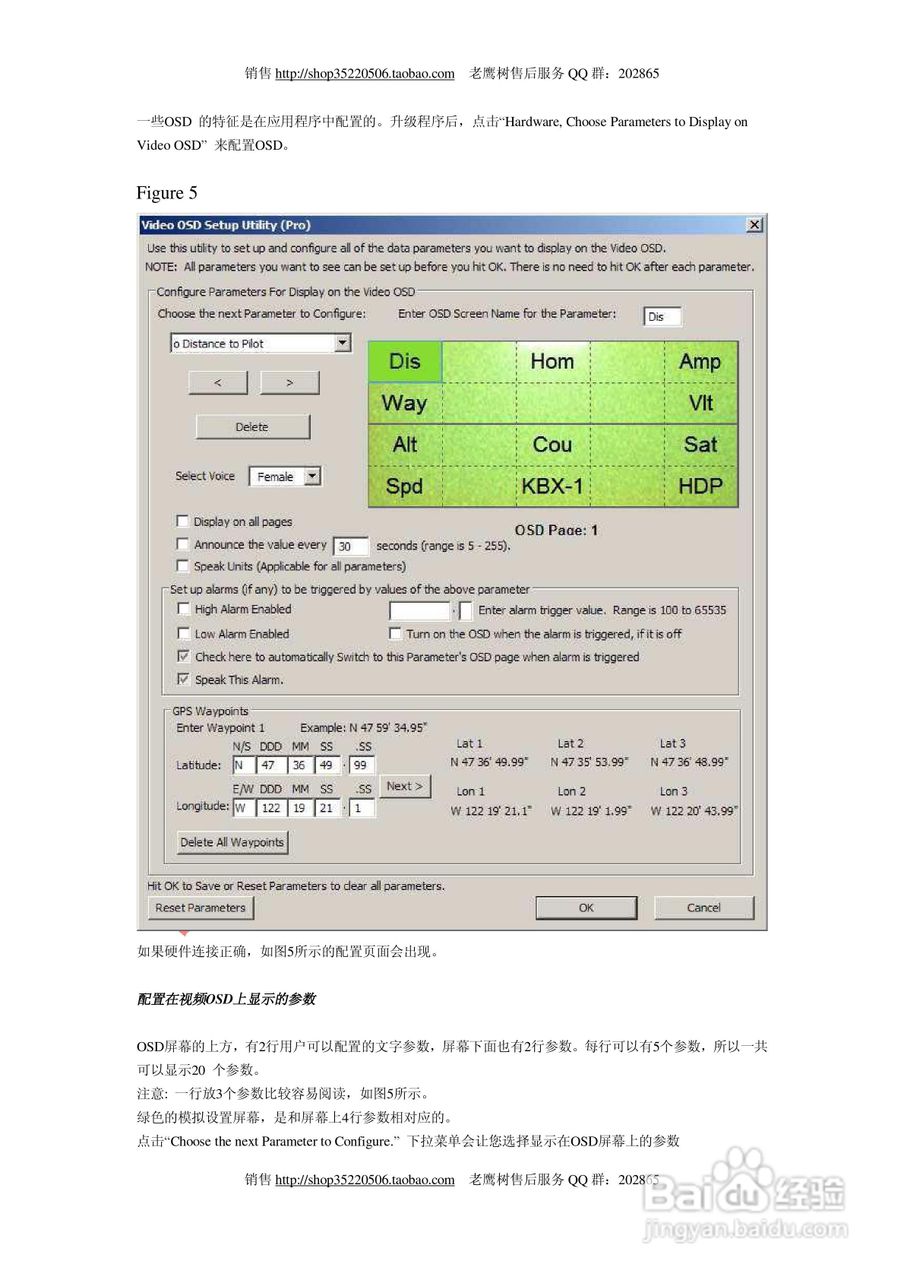Confirm settings with the OK button

(586, 908)
